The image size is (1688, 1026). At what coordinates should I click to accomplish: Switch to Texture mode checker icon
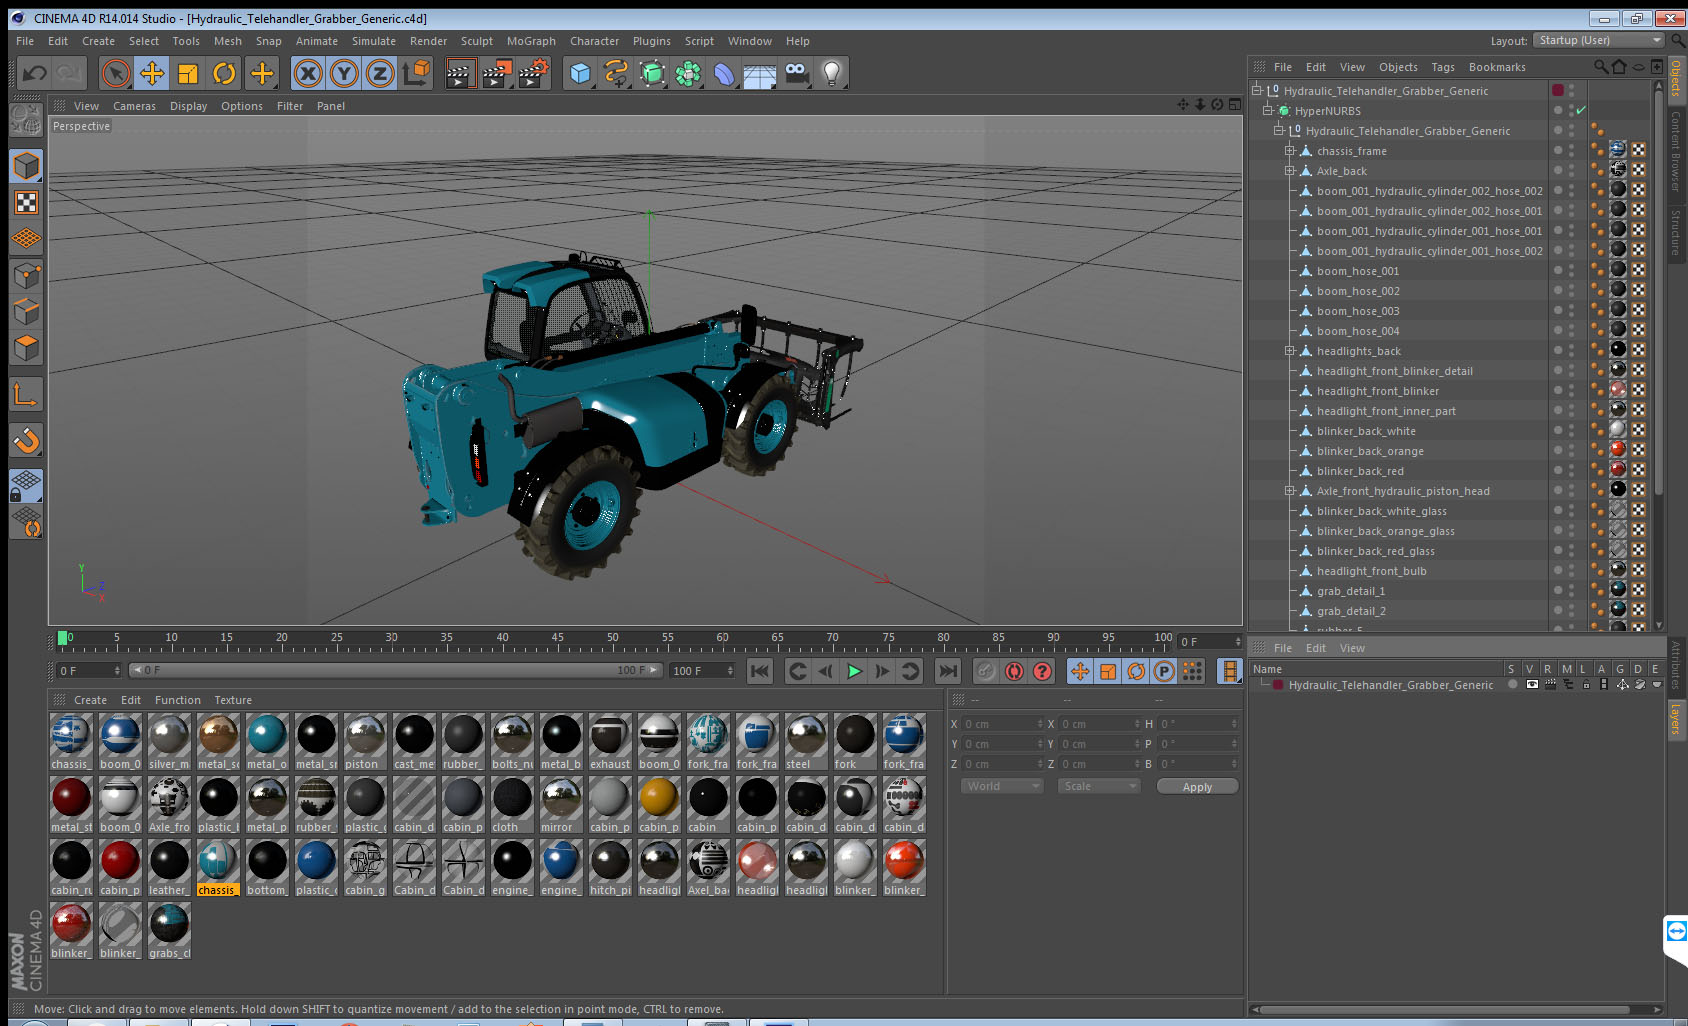click(x=26, y=202)
